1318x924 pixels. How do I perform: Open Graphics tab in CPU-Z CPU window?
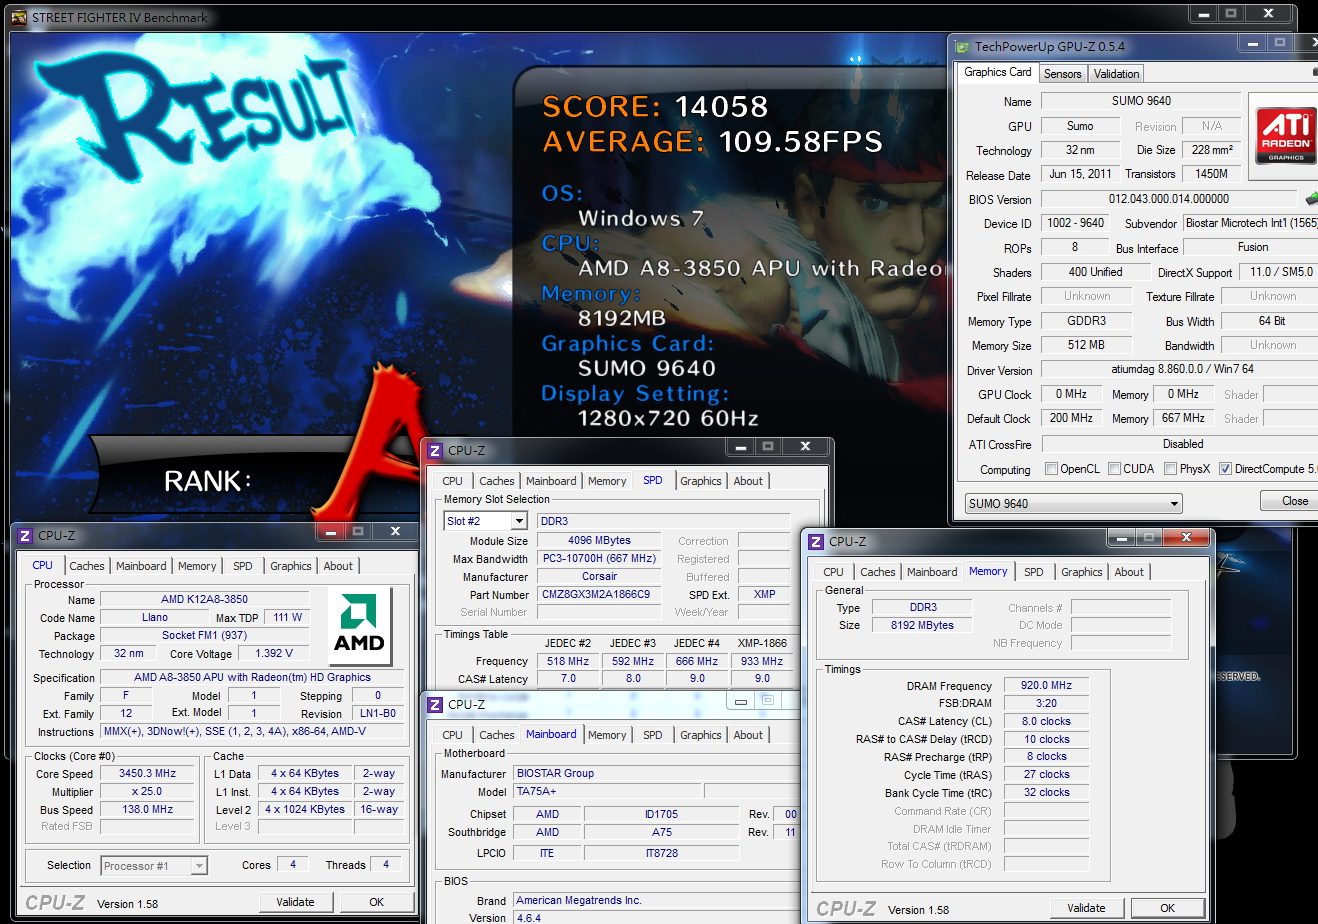(x=291, y=566)
